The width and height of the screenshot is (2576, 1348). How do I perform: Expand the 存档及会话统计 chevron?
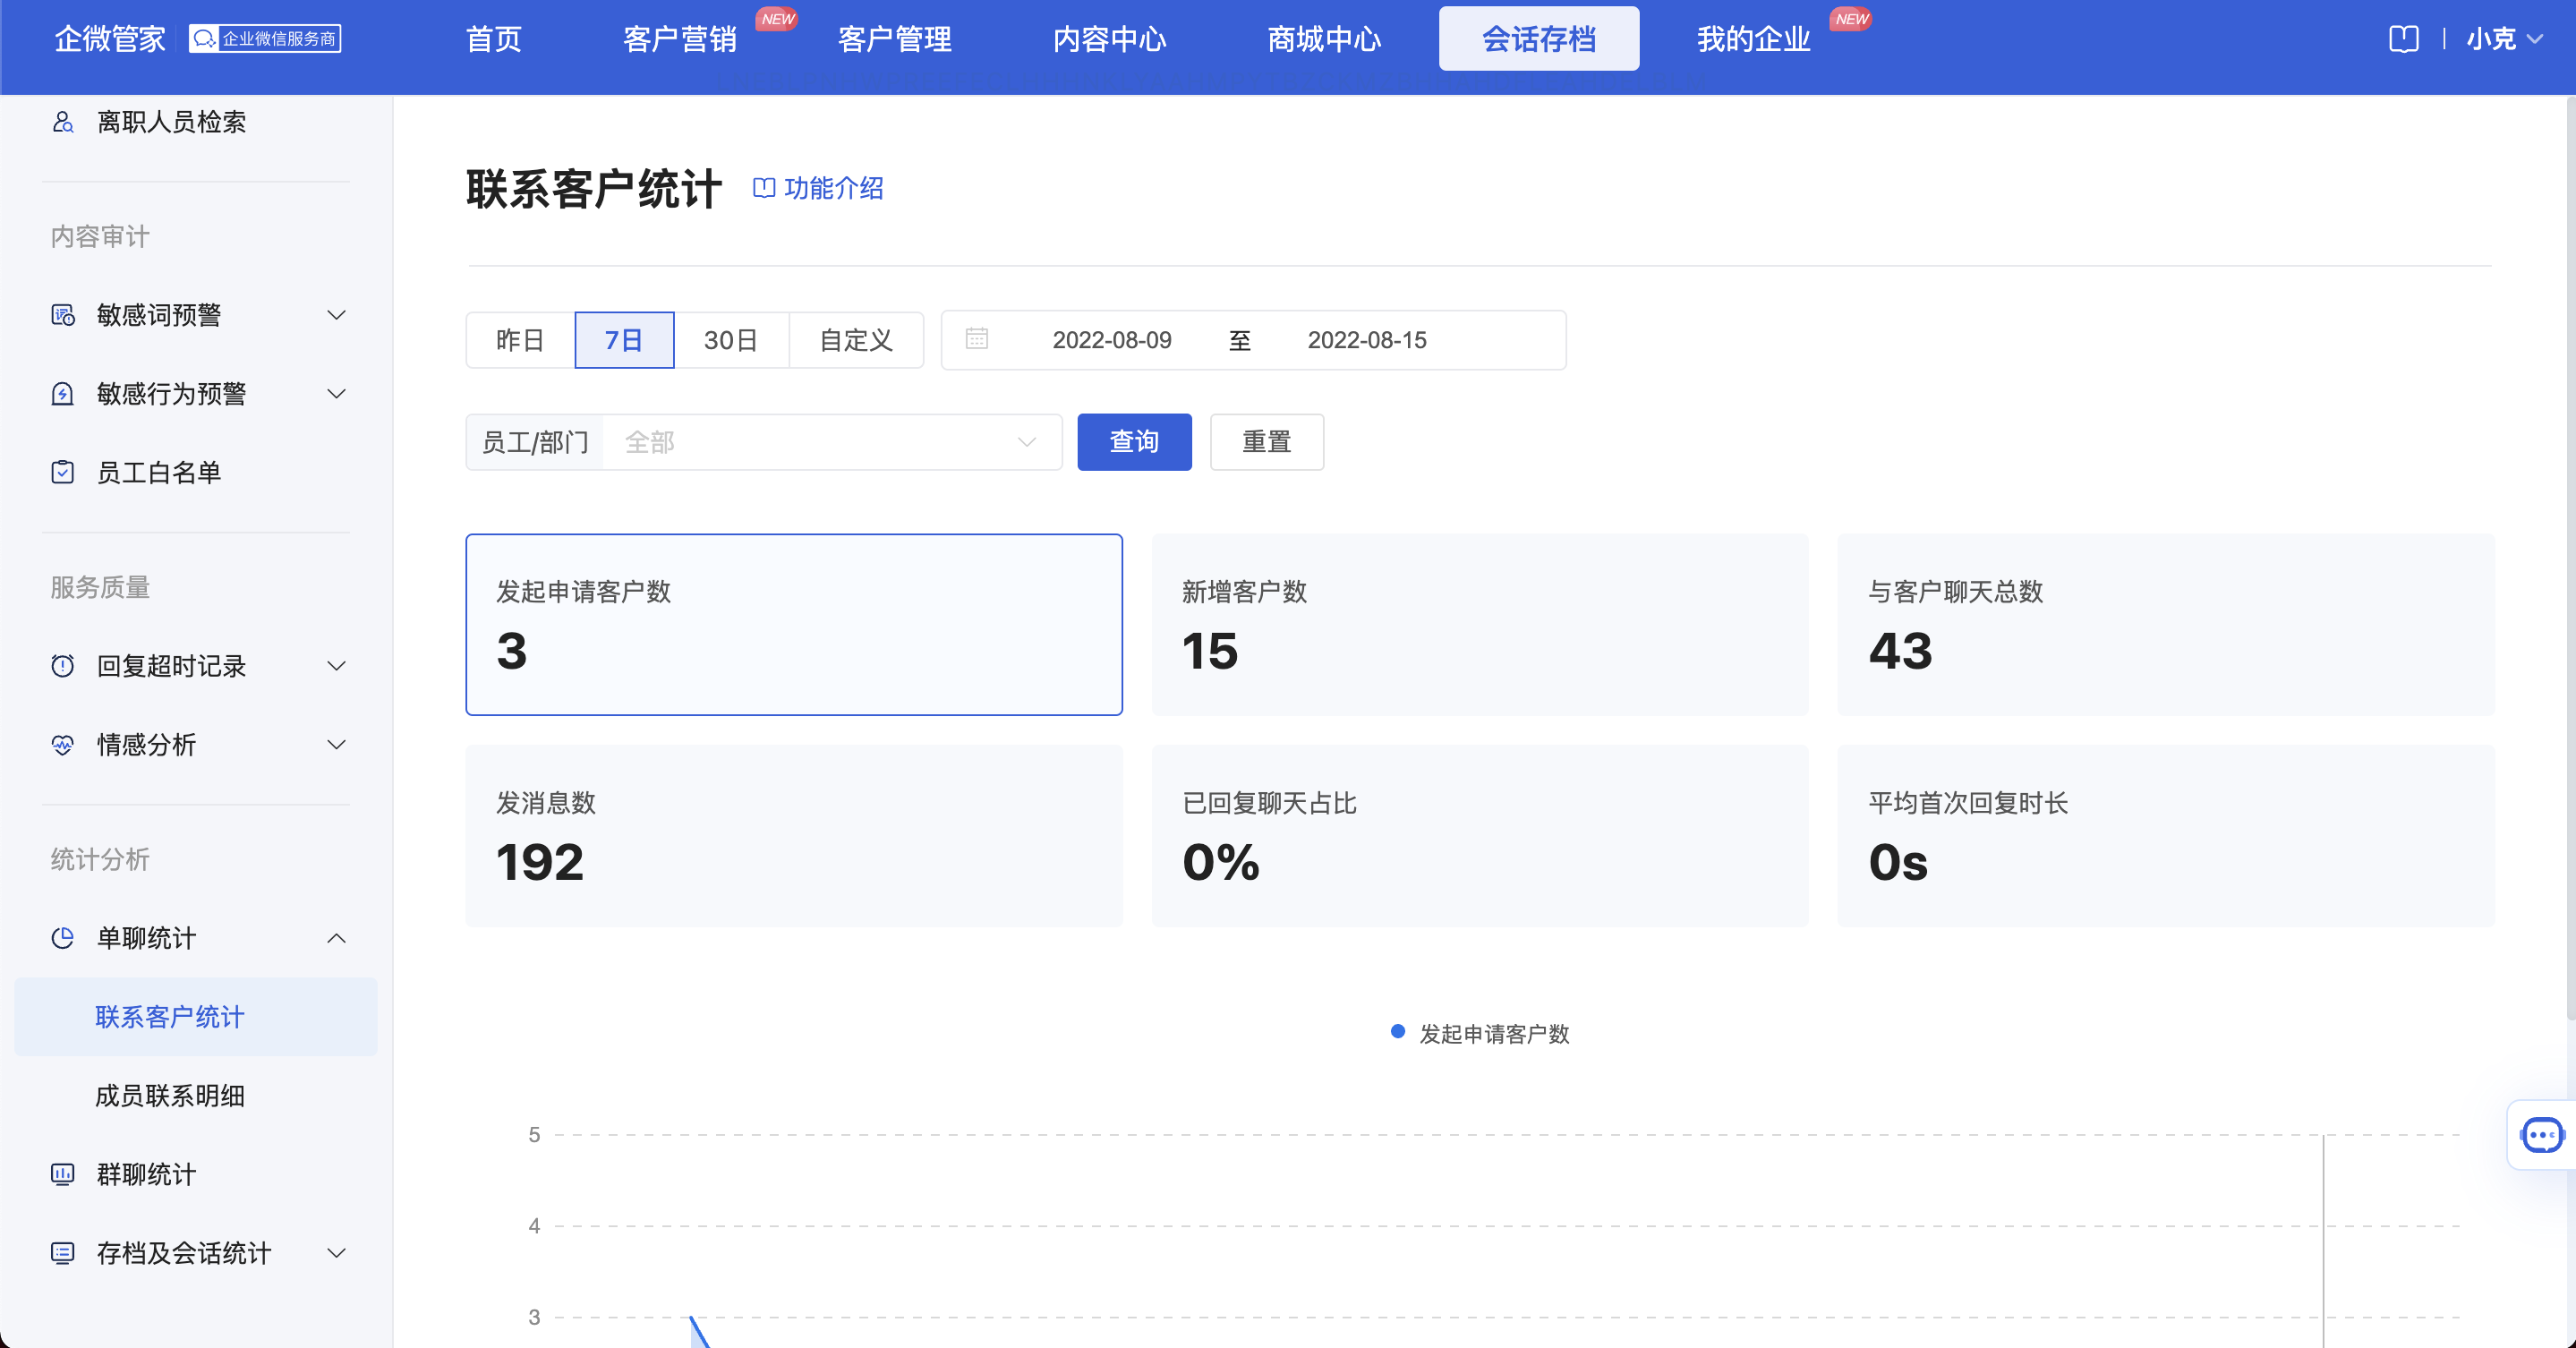[x=337, y=1253]
